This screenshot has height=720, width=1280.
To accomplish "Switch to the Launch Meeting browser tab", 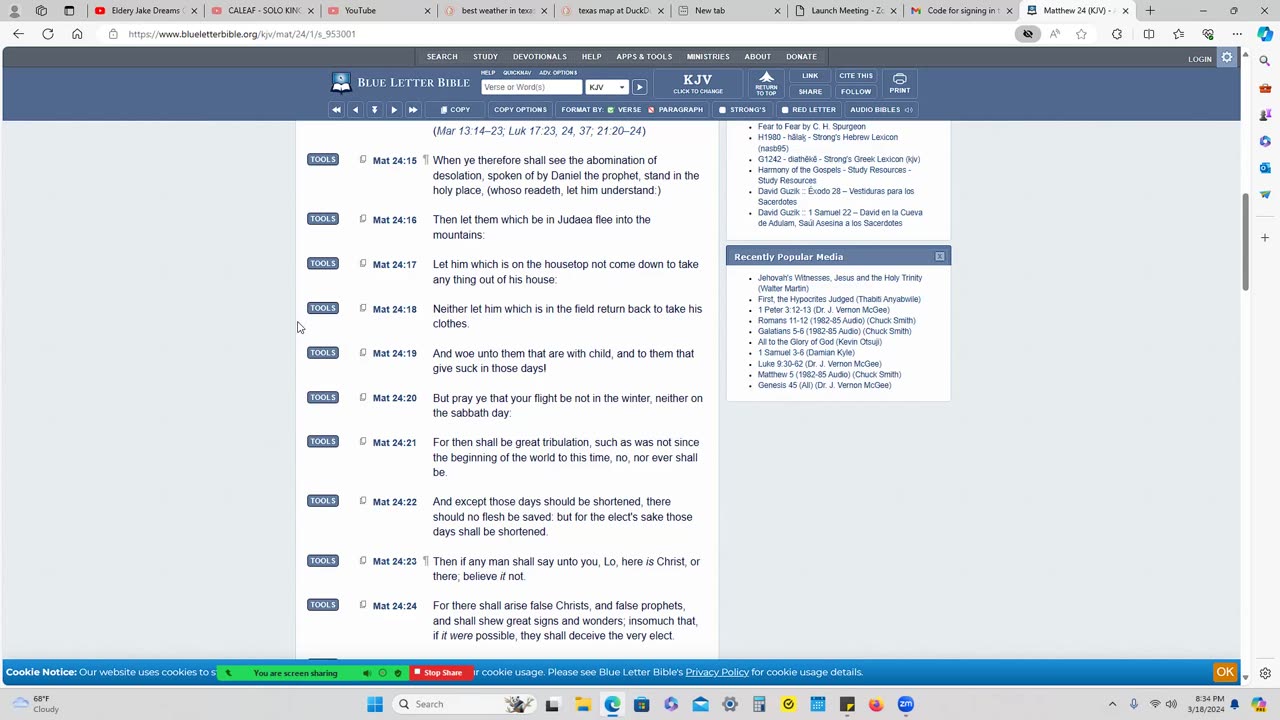I will [847, 11].
